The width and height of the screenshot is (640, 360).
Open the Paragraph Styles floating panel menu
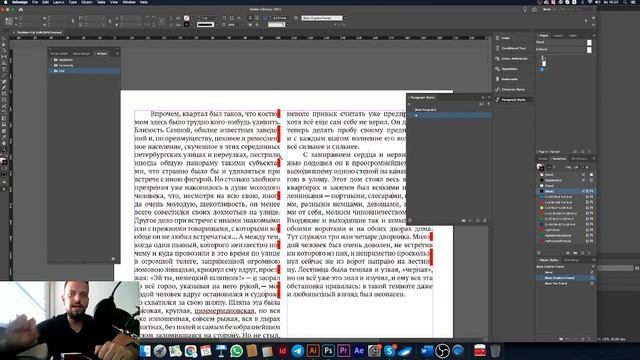pyautogui.click(x=489, y=98)
